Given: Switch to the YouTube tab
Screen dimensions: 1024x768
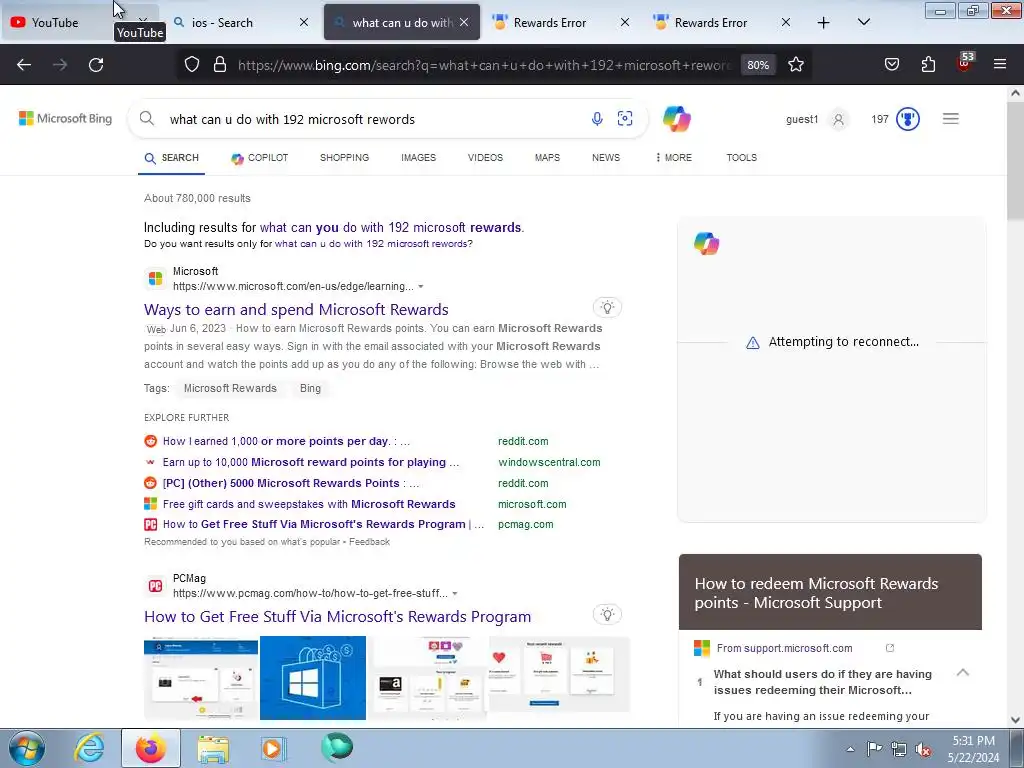Looking at the screenshot, I should [56, 22].
